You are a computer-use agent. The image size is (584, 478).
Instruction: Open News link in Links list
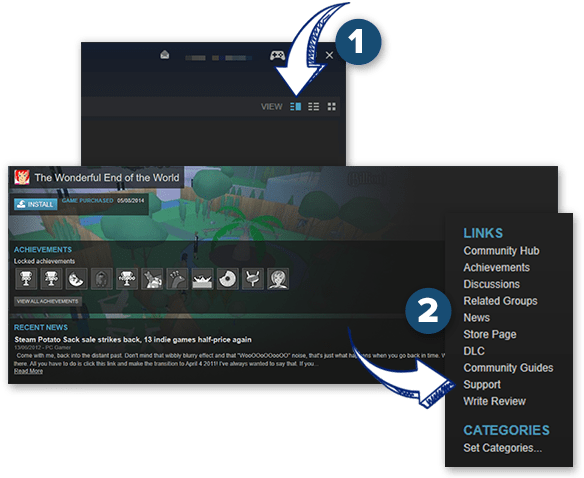click(477, 318)
